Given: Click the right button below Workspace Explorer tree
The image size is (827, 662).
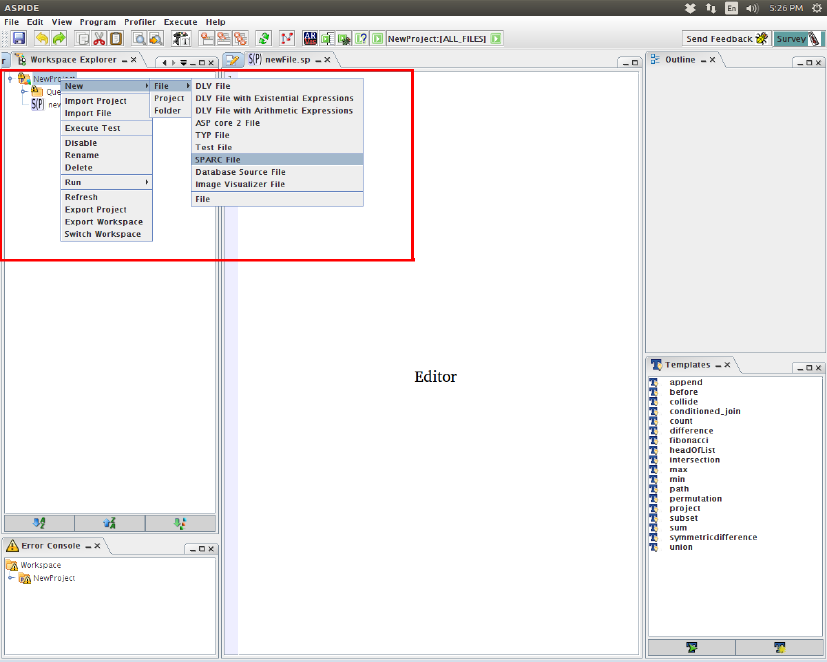Looking at the screenshot, I should [180, 523].
